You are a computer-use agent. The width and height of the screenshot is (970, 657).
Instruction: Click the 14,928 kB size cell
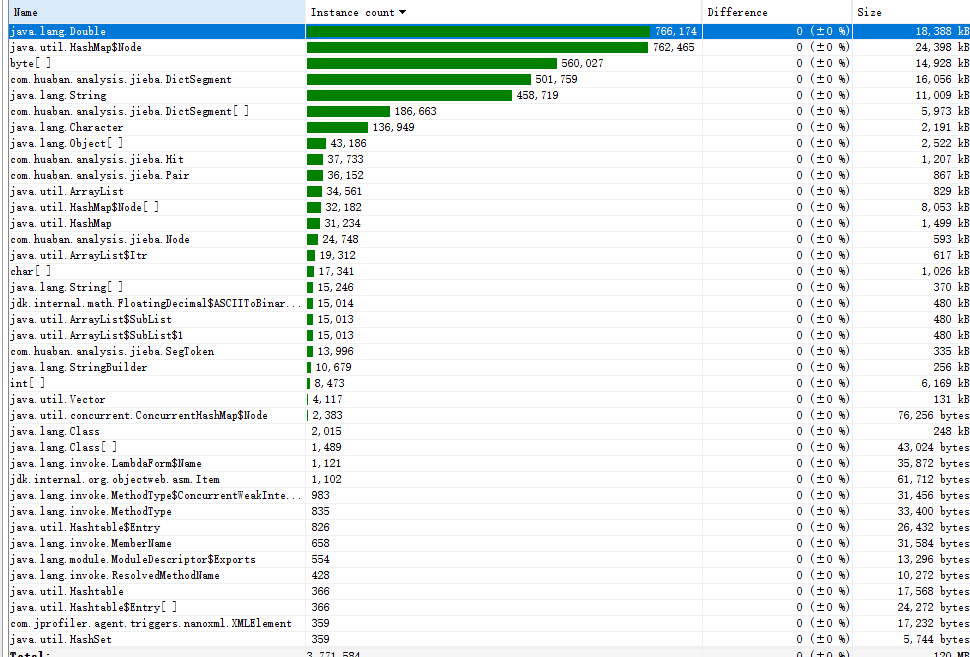911,64
